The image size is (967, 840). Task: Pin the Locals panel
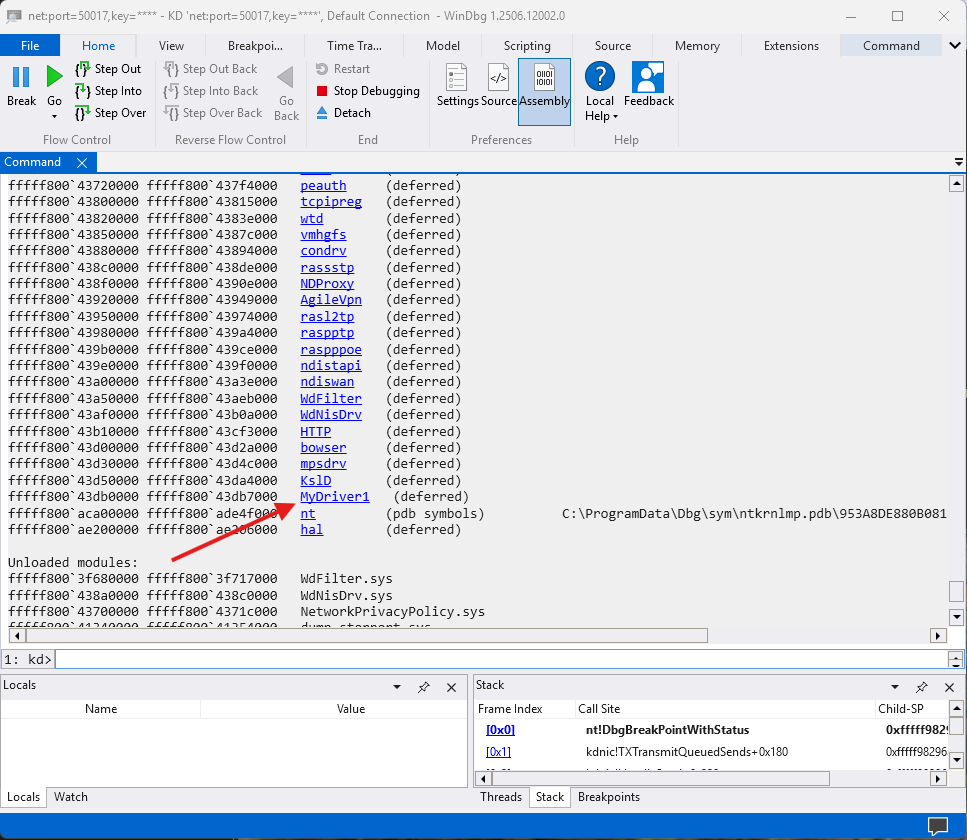424,687
